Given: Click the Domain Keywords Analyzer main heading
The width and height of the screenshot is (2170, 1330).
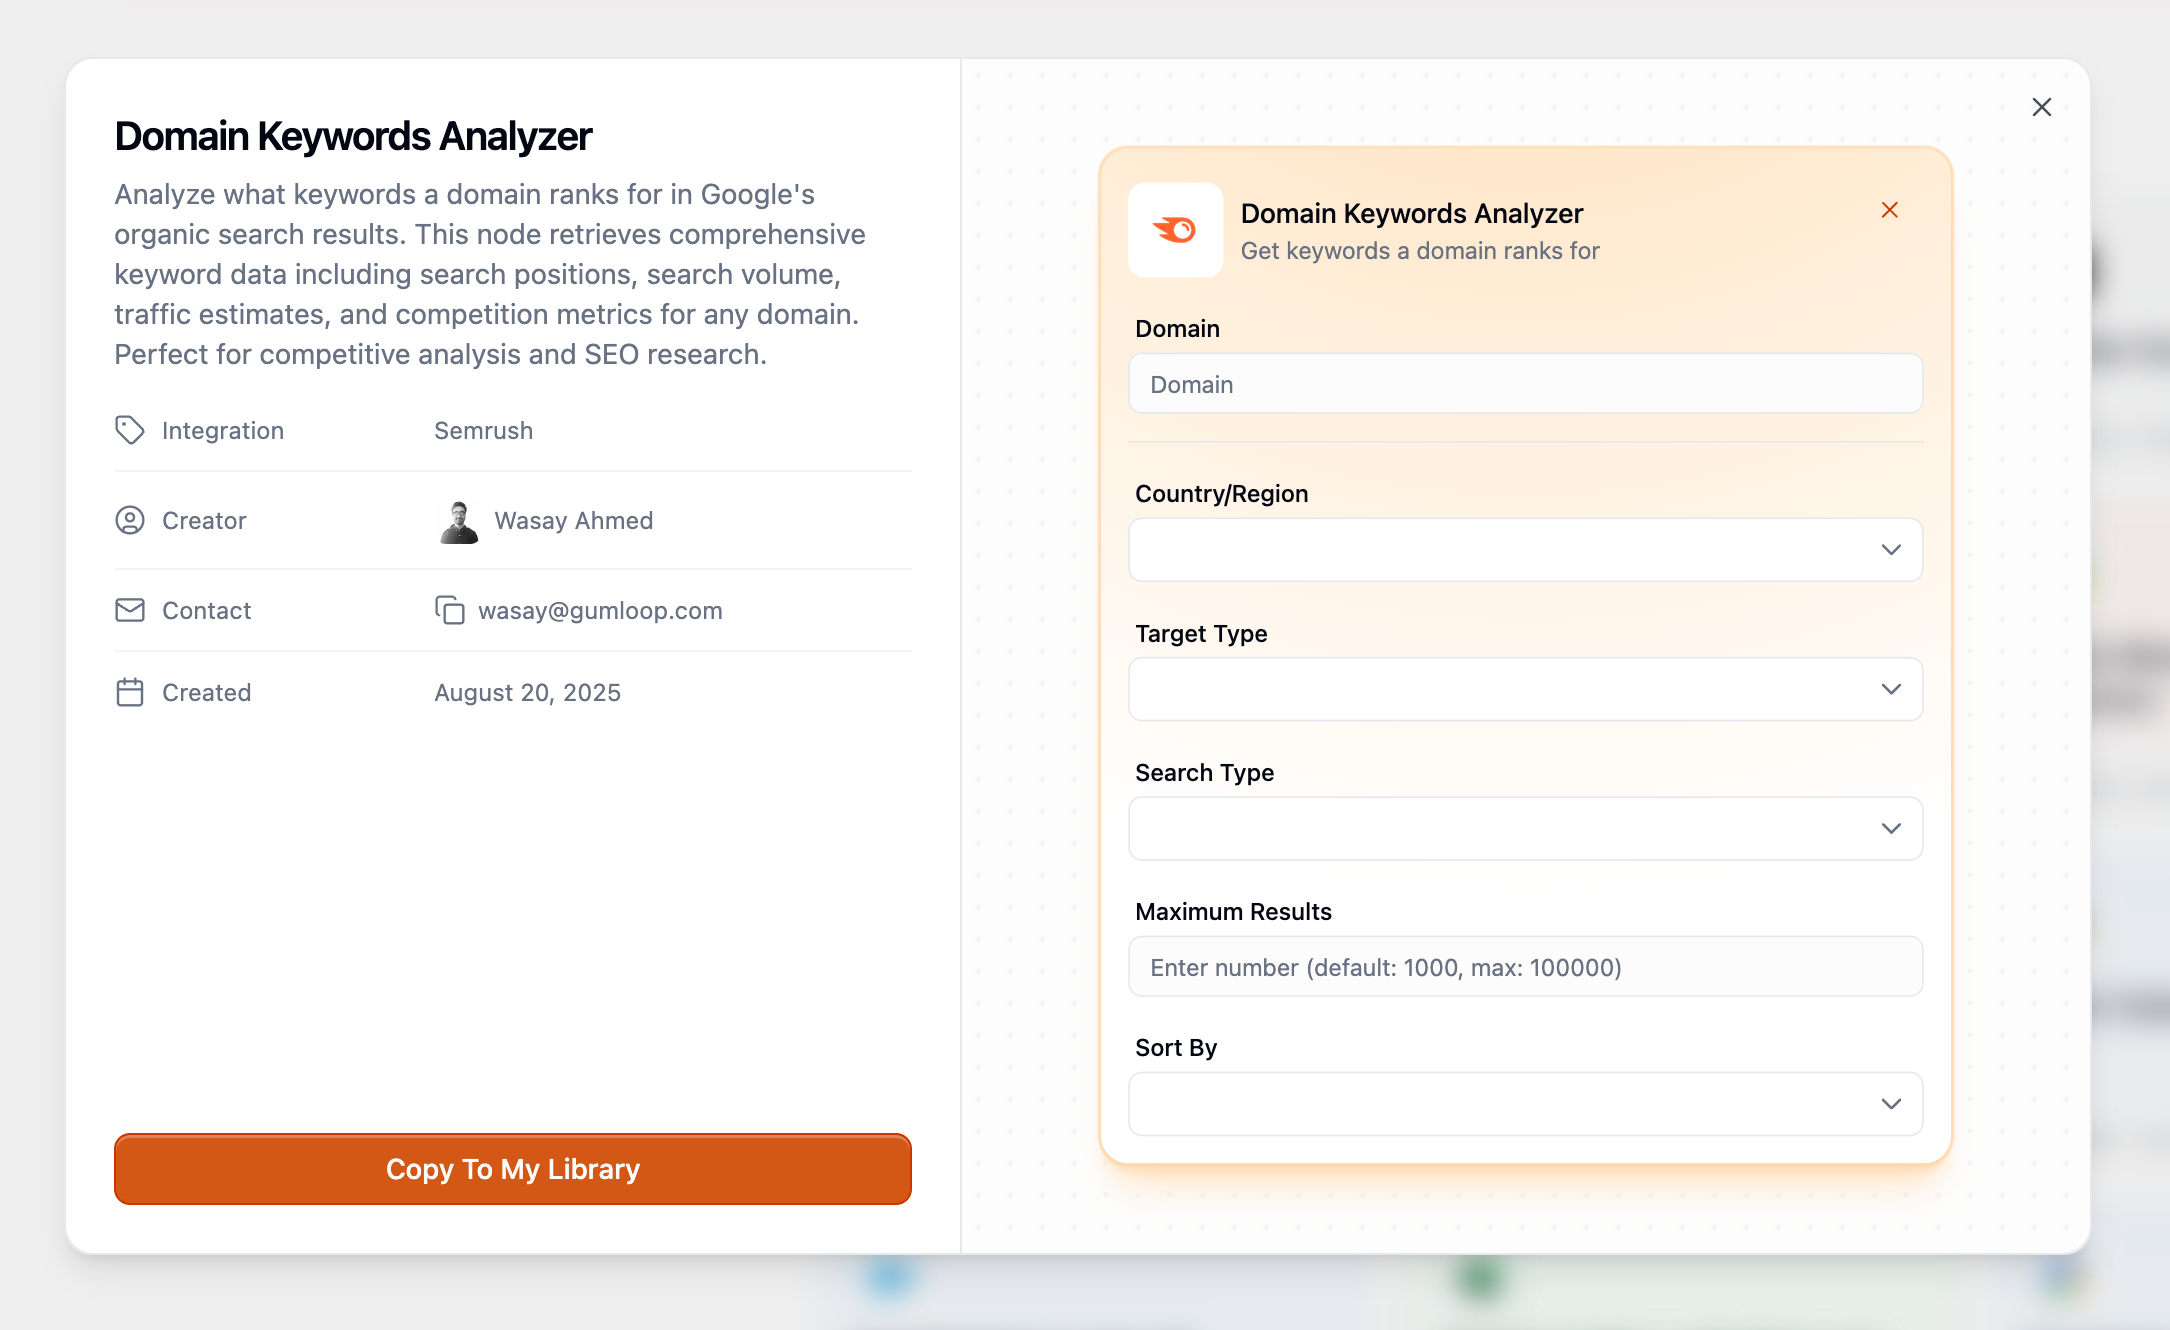Looking at the screenshot, I should (x=353, y=136).
